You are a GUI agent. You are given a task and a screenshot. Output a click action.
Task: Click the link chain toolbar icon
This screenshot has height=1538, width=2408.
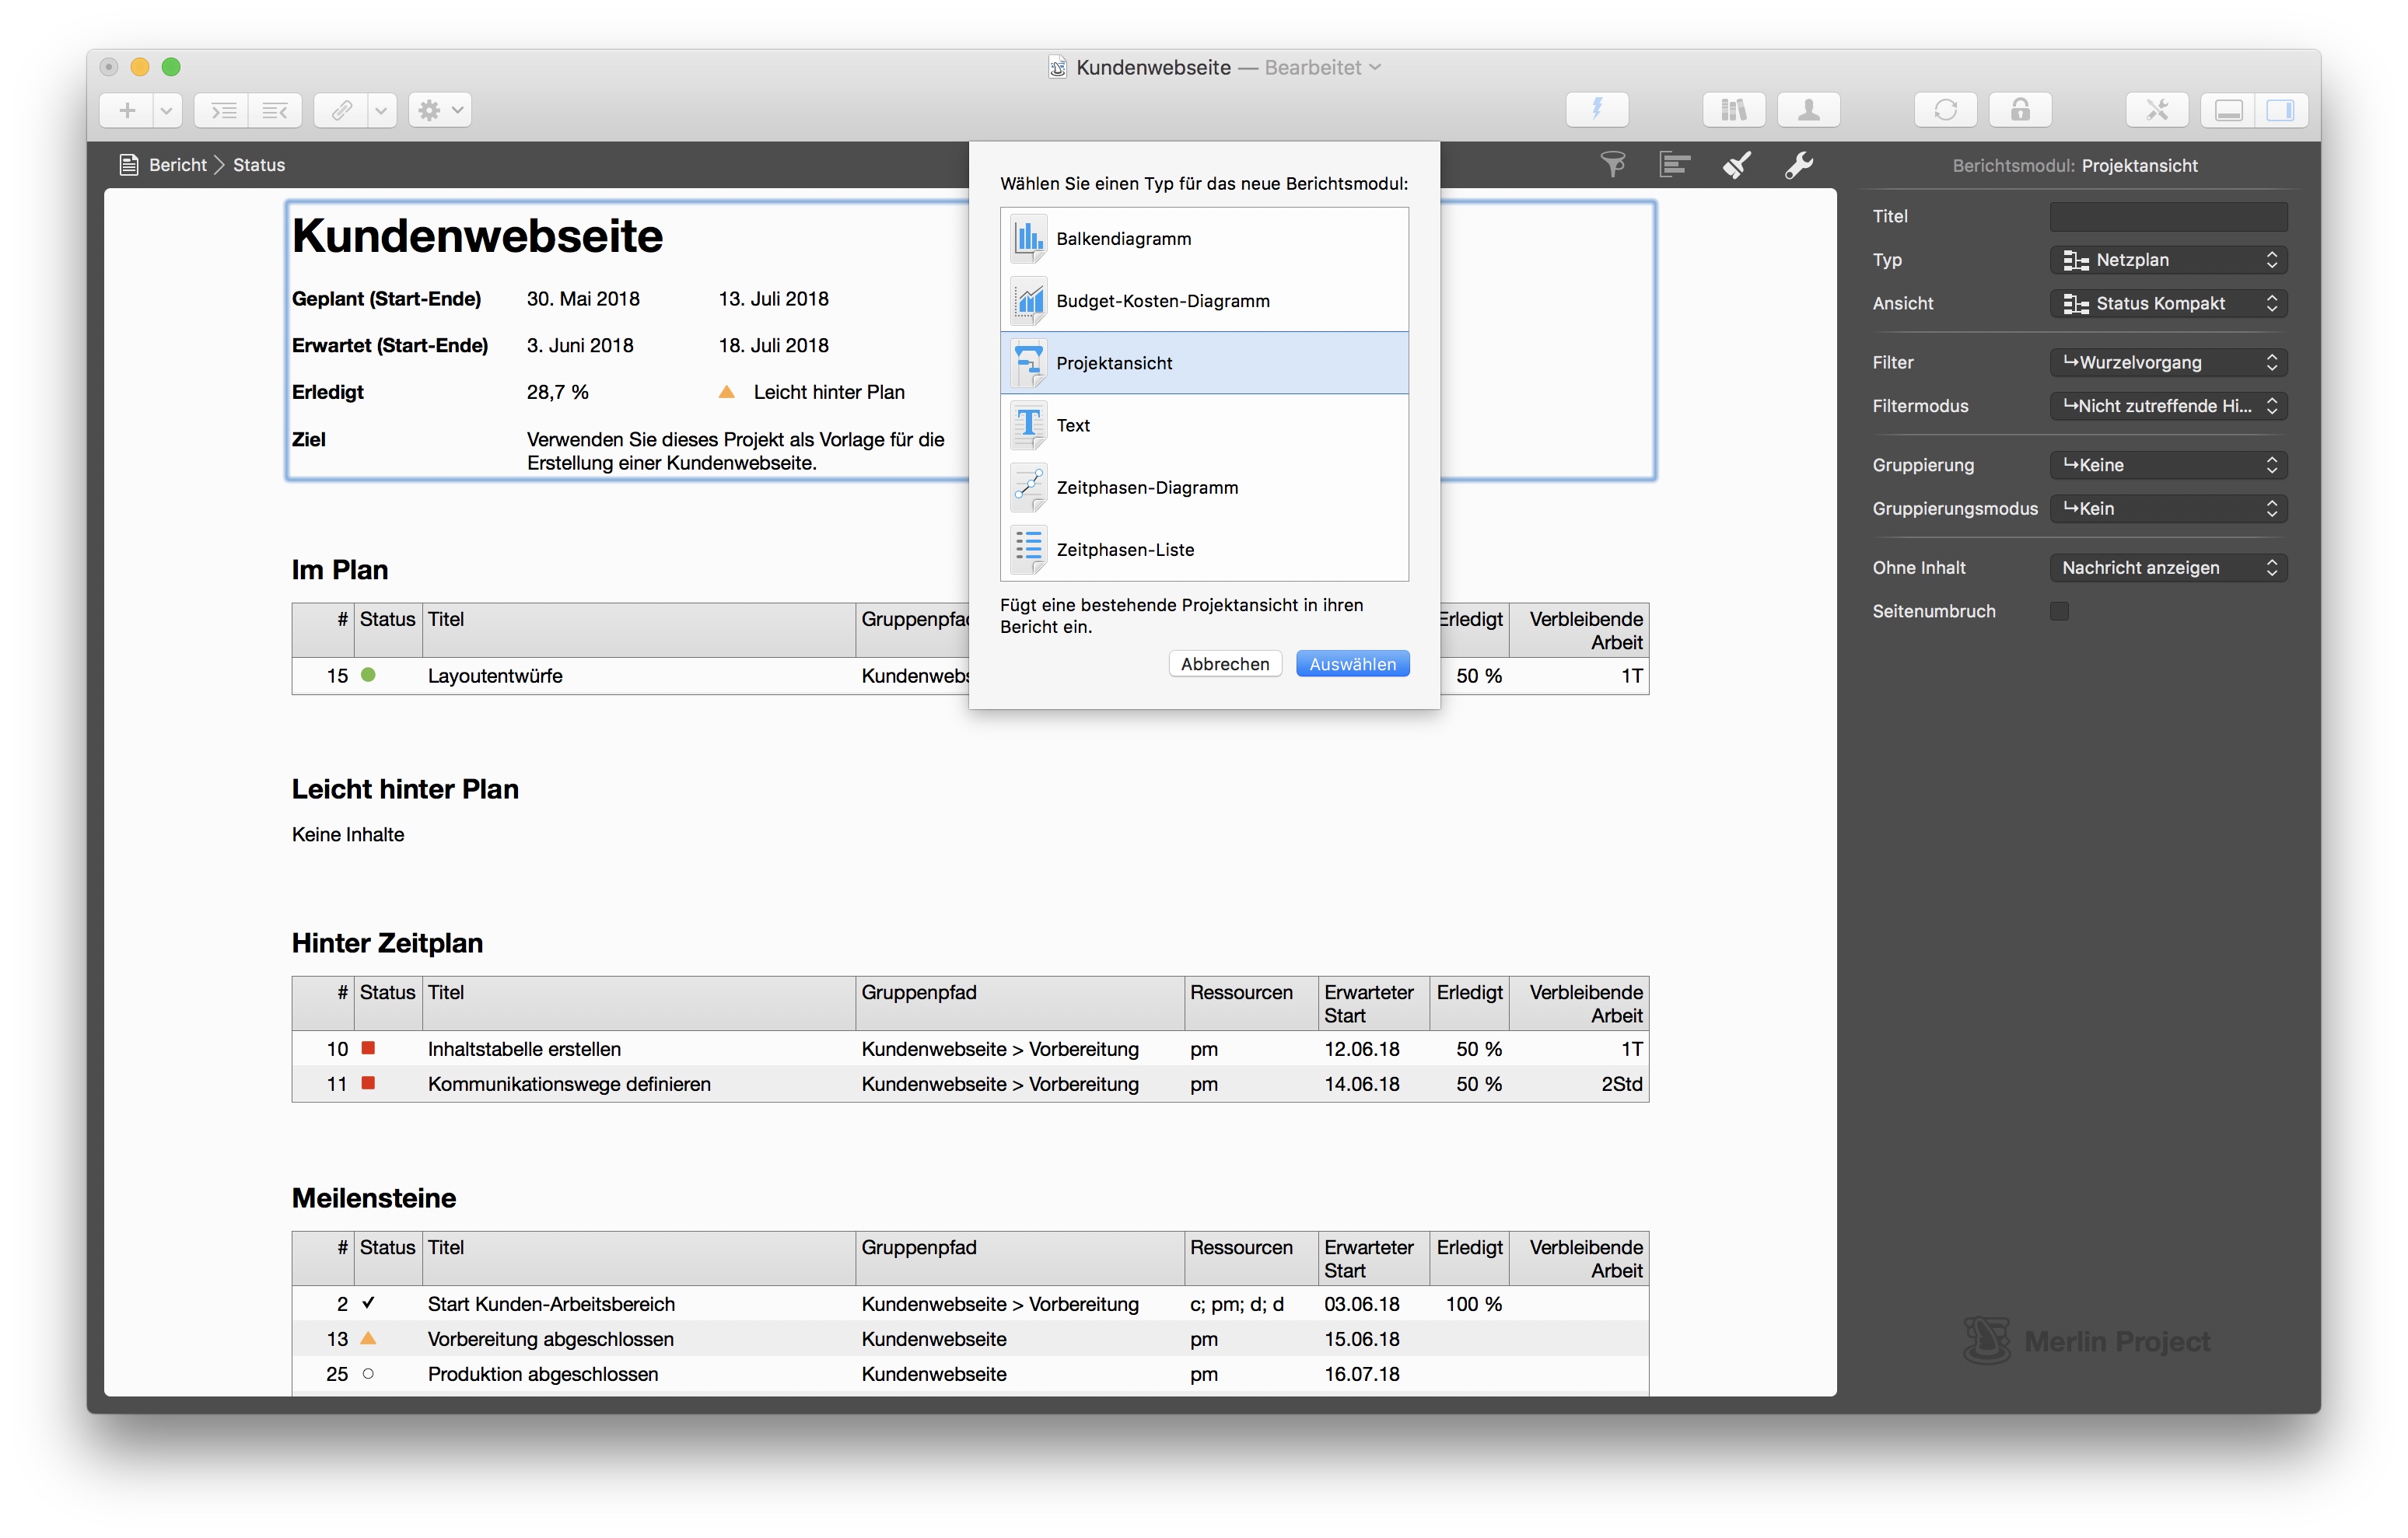(341, 110)
